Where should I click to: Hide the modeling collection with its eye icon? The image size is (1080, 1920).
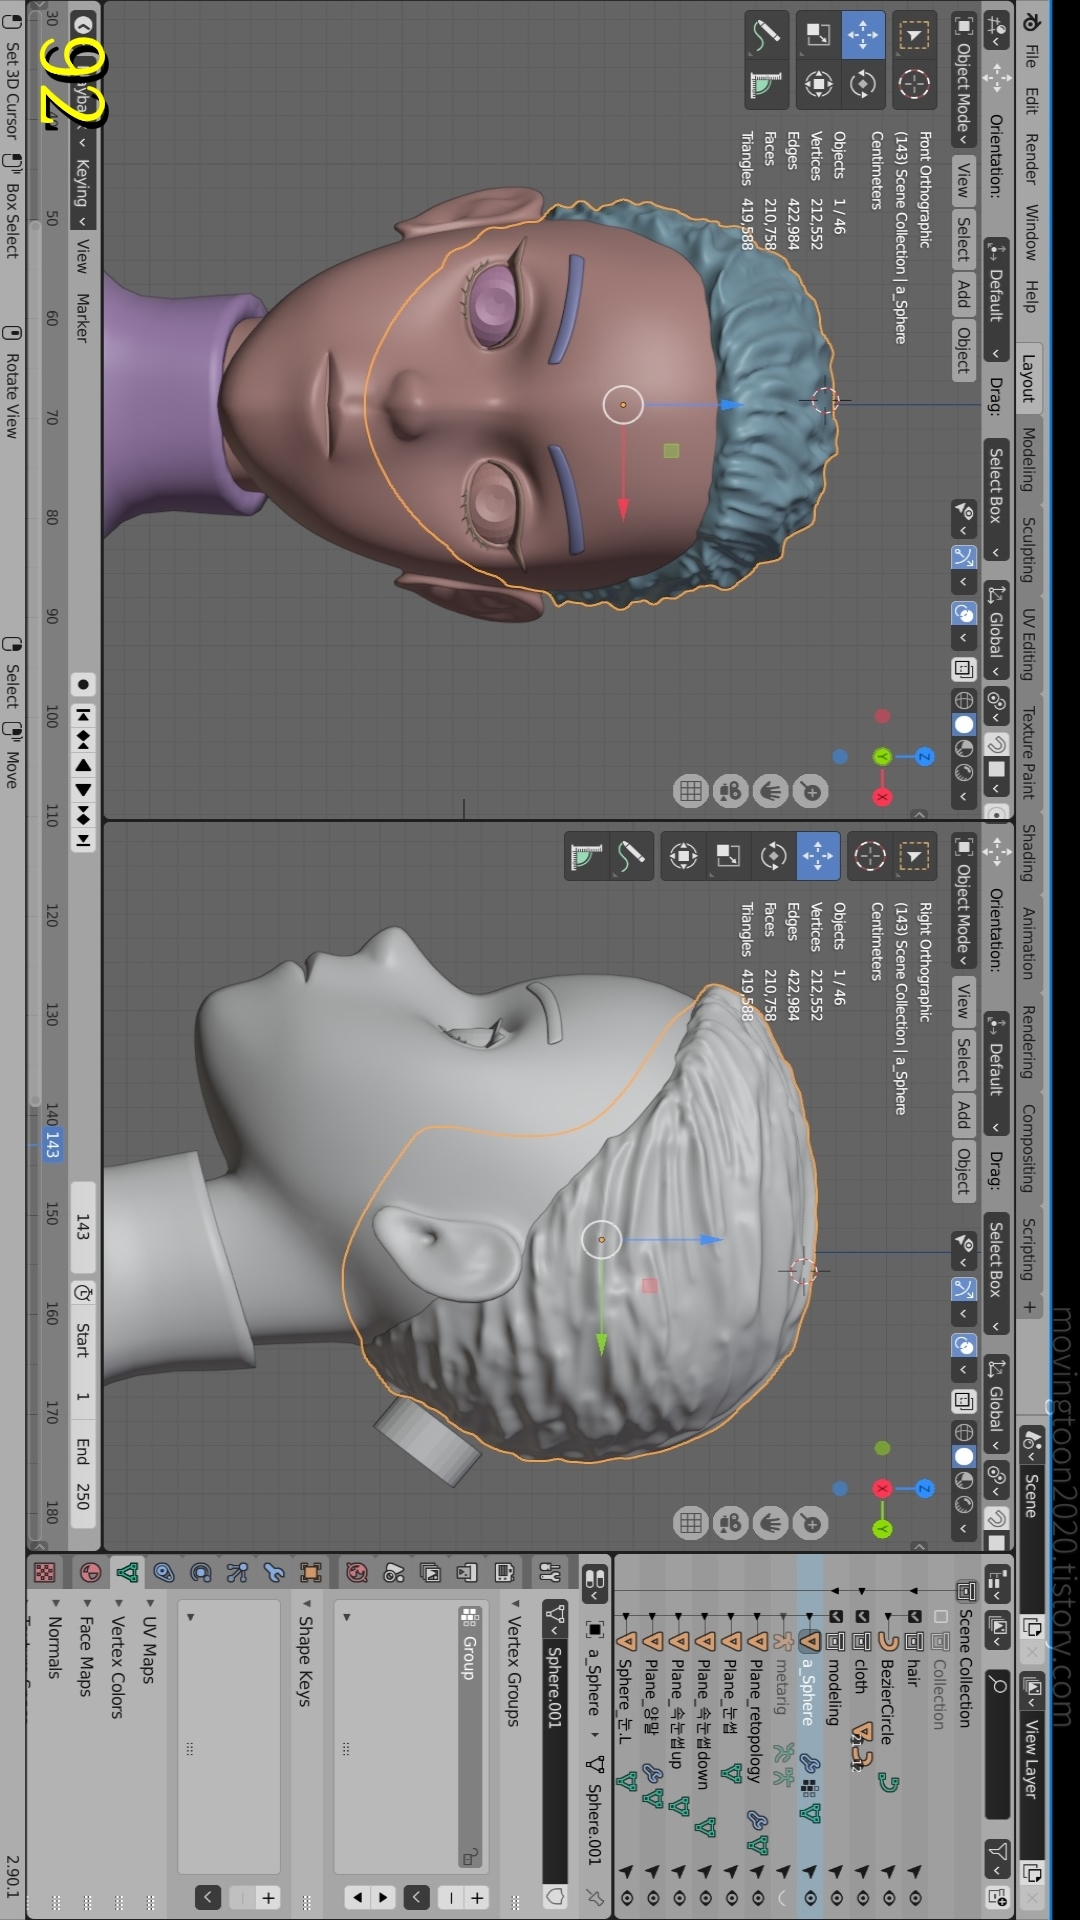tap(836, 1897)
